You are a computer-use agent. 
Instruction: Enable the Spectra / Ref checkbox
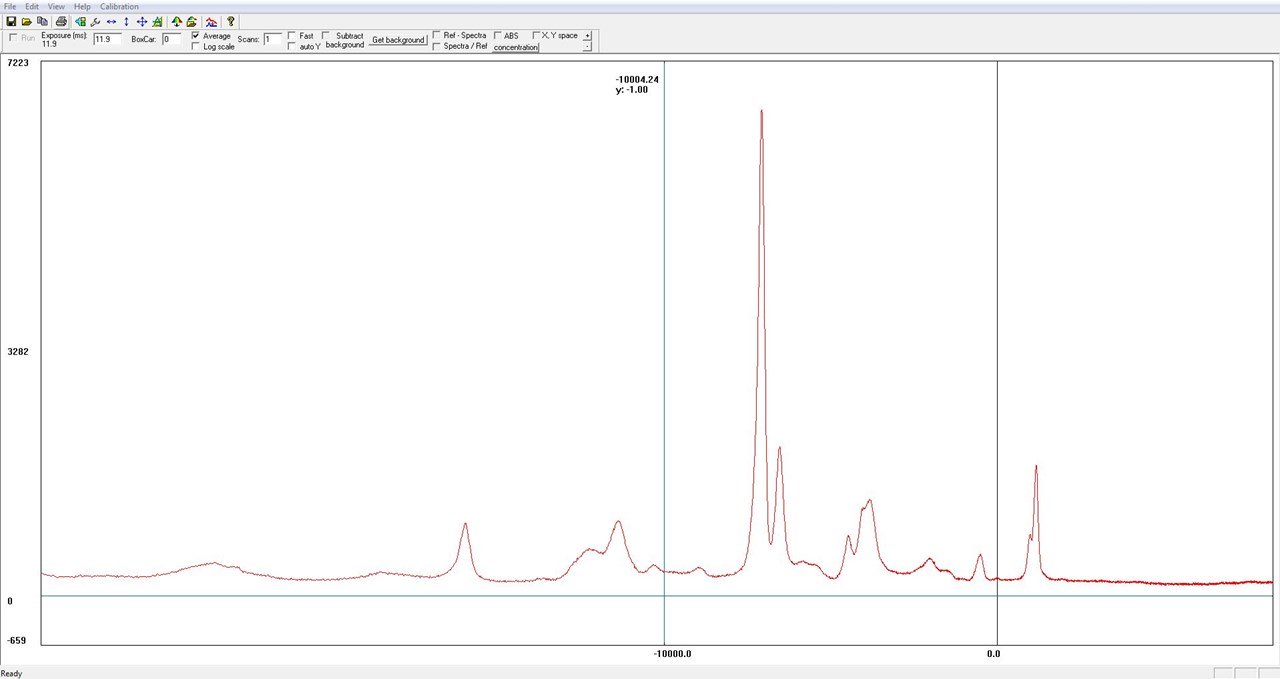[436, 47]
